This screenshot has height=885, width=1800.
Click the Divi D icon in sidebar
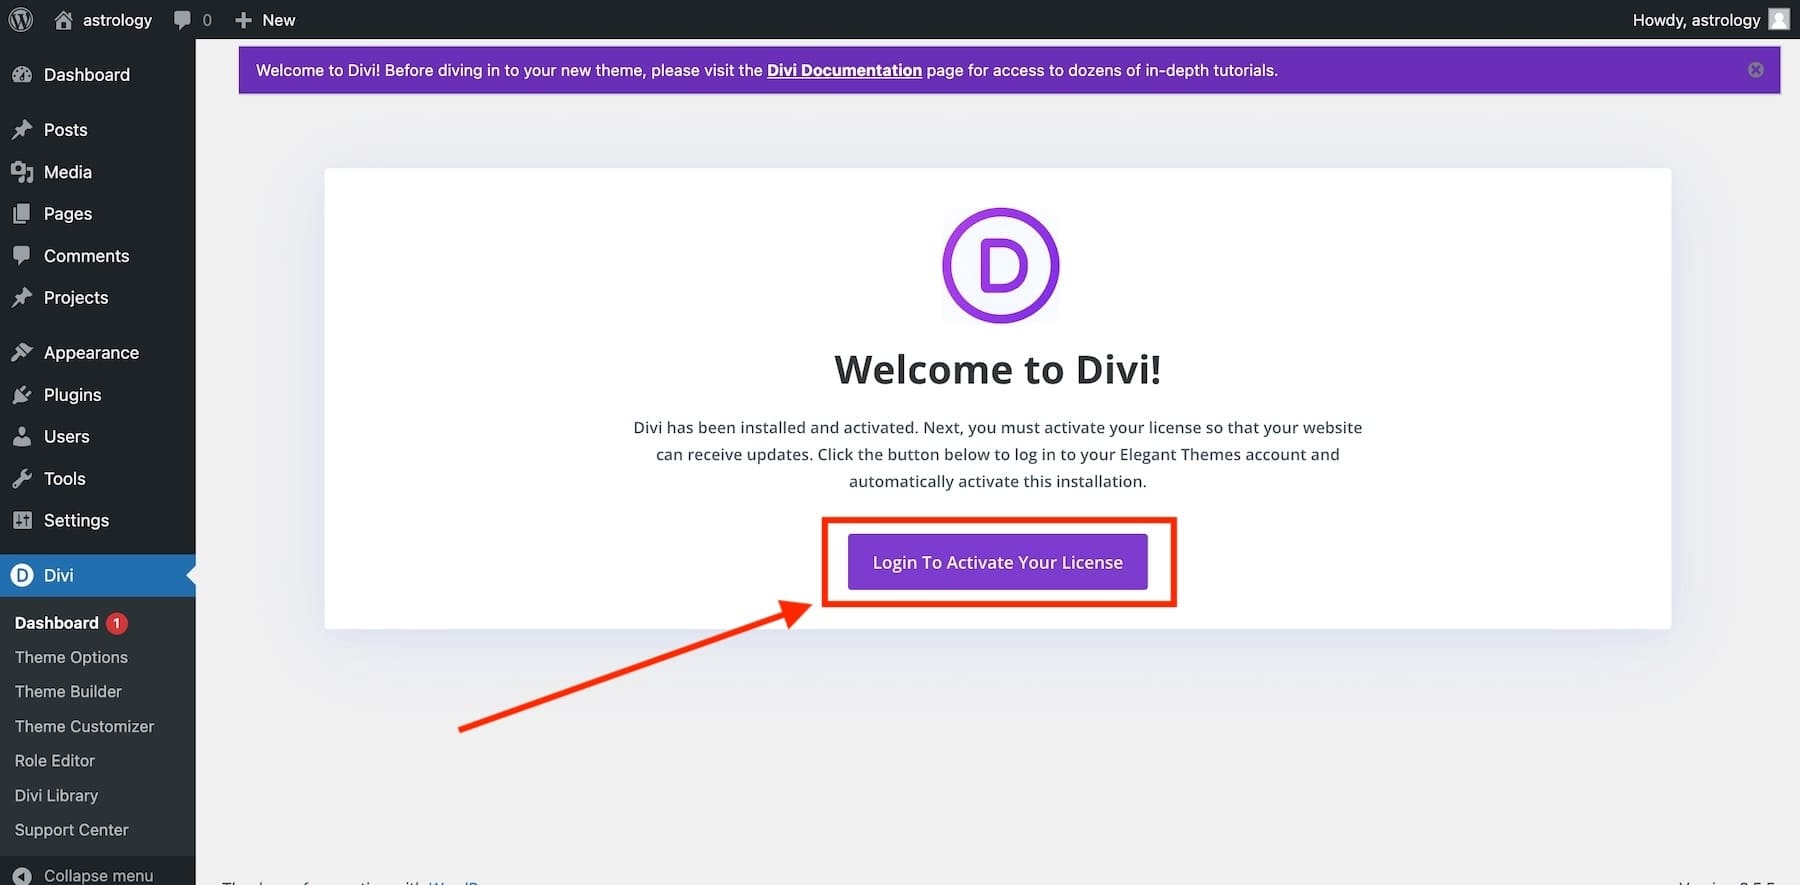22,575
